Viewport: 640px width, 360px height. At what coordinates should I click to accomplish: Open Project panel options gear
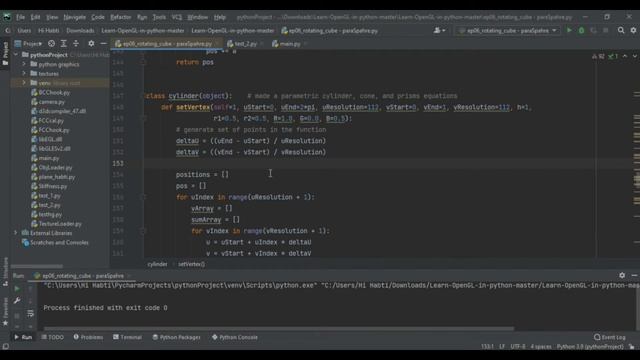(x=91, y=43)
